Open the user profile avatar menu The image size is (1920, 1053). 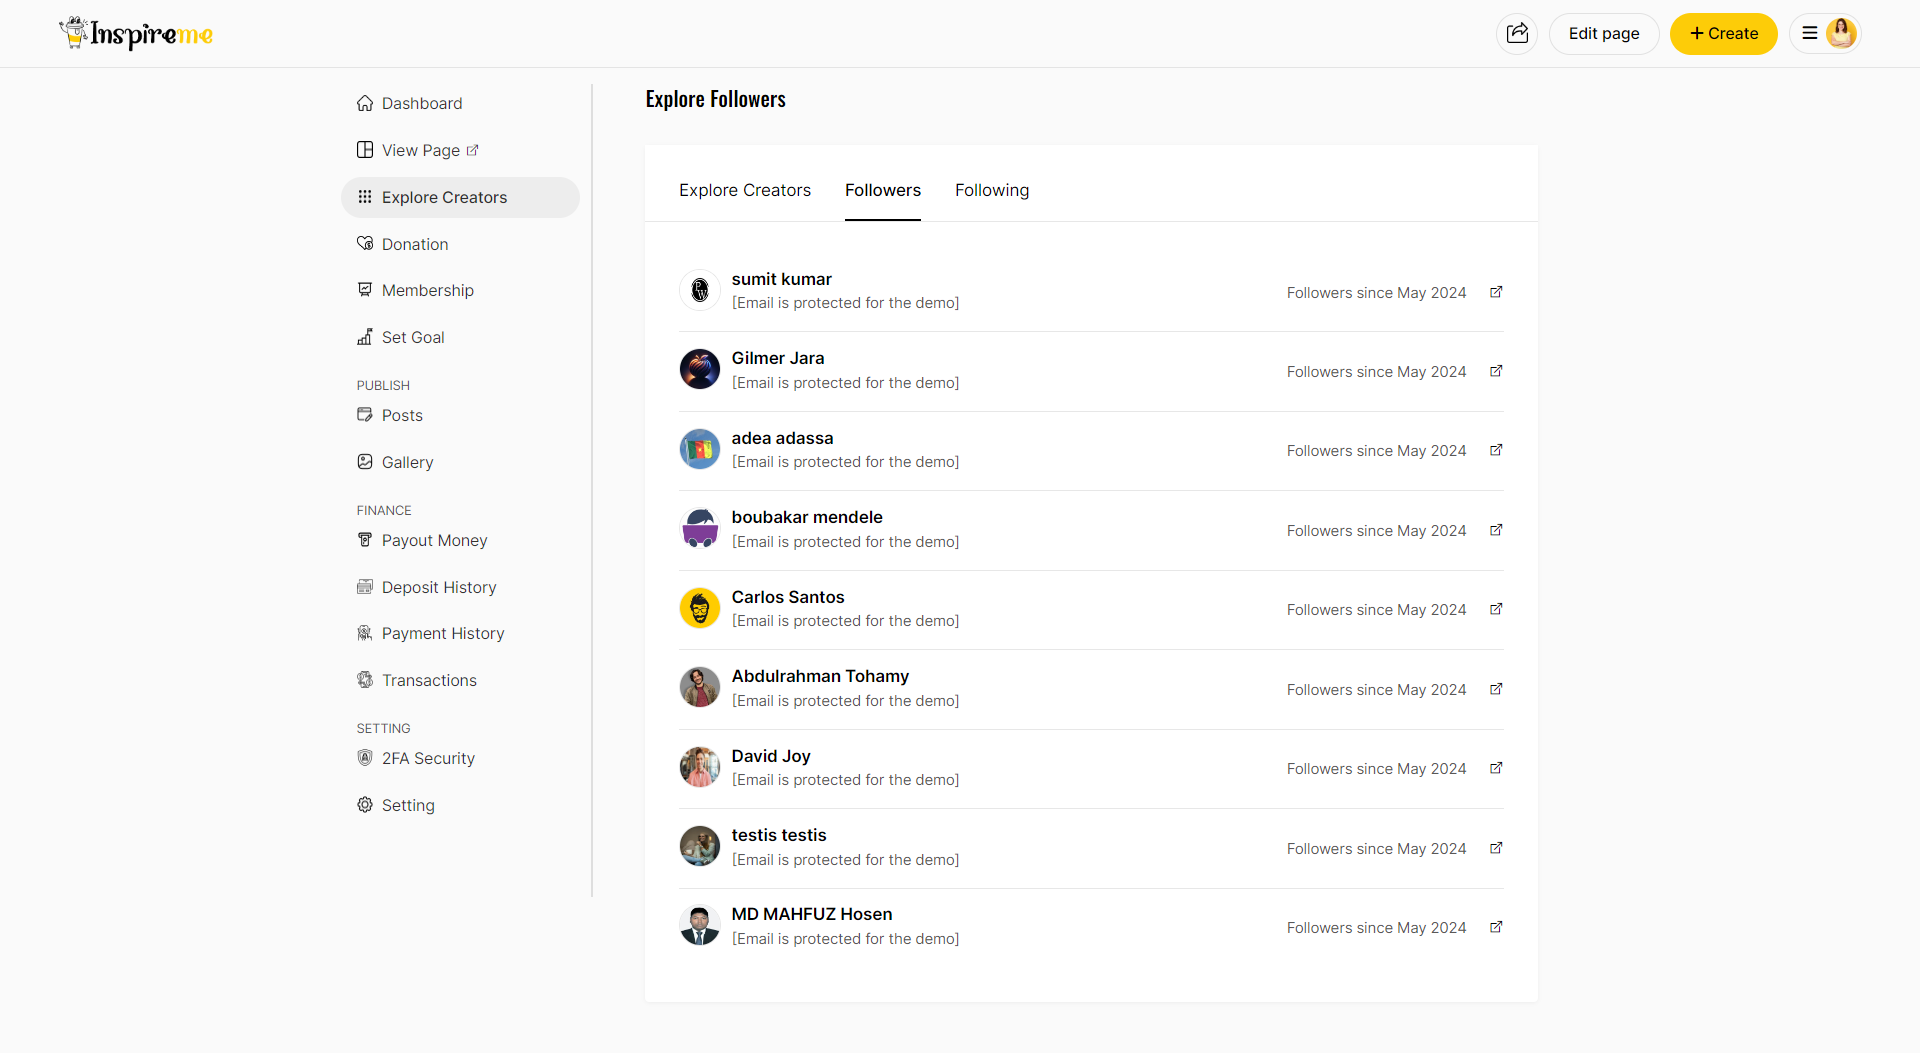[x=1842, y=33]
